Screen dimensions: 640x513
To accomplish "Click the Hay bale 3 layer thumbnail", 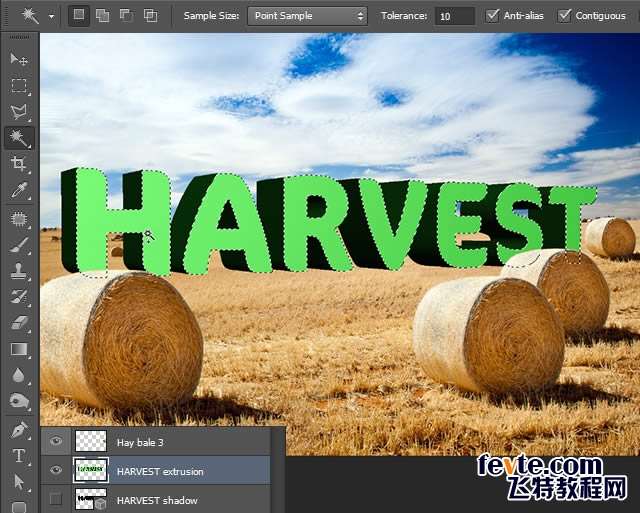I will pyautogui.click(x=91, y=441).
